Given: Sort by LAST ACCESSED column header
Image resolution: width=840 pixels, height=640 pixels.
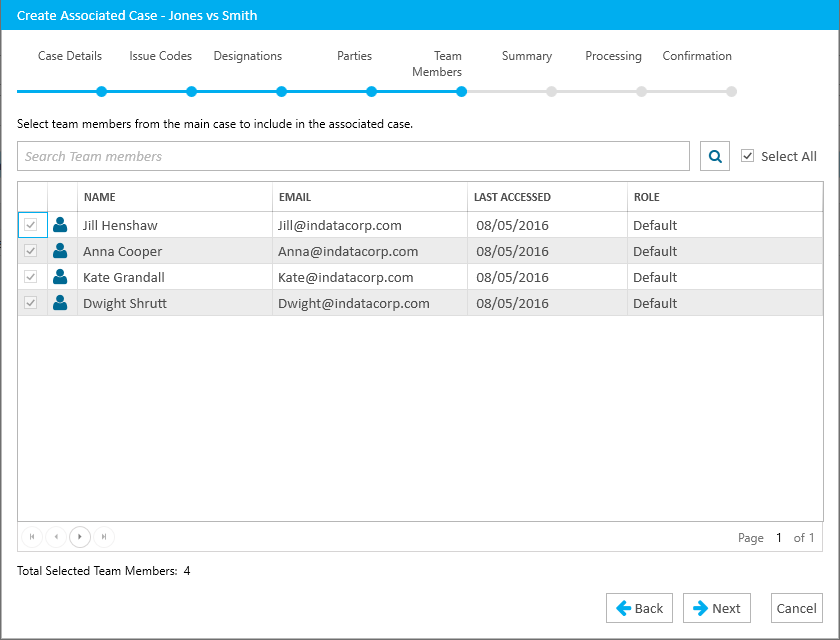Looking at the screenshot, I should pos(512,197).
